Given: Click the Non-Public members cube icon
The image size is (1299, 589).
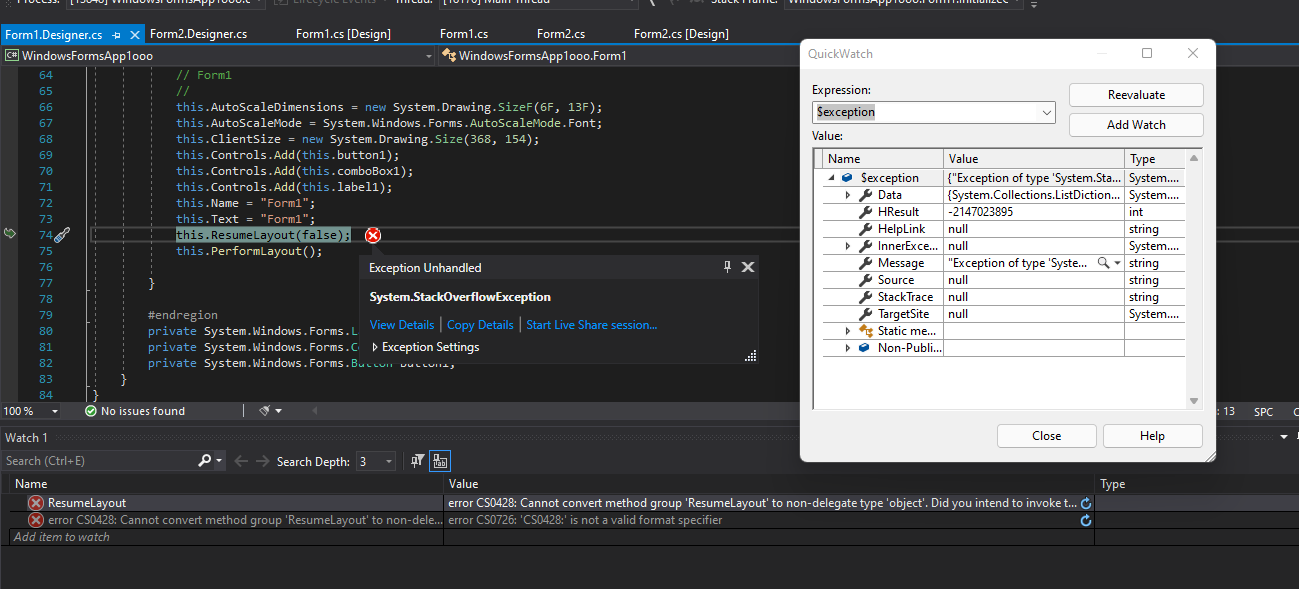Looking at the screenshot, I should [866, 348].
